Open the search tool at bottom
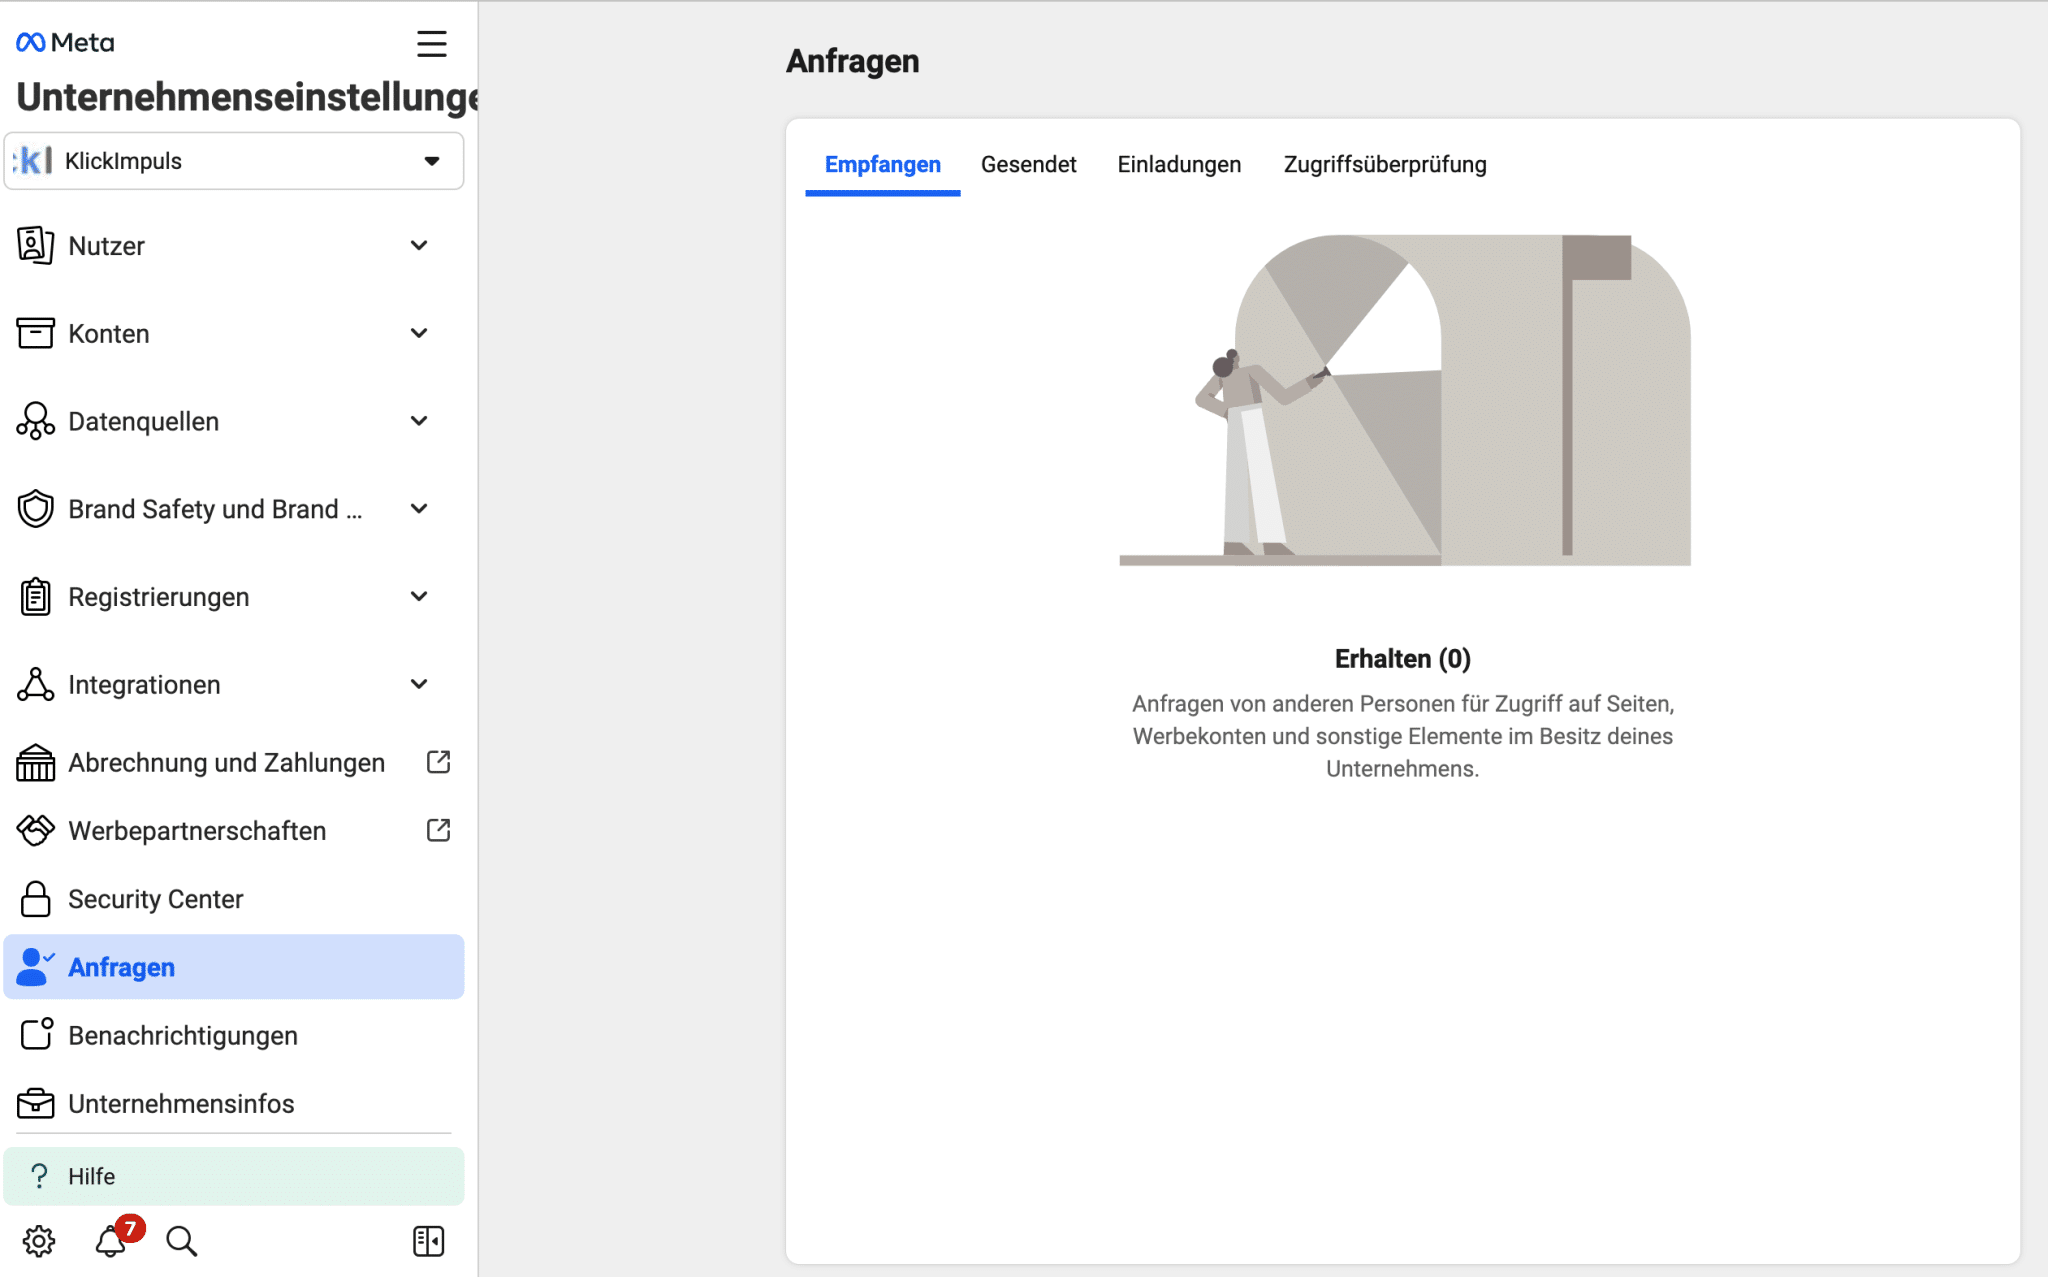This screenshot has width=2048, height=1277. [x=181, y=1240]
